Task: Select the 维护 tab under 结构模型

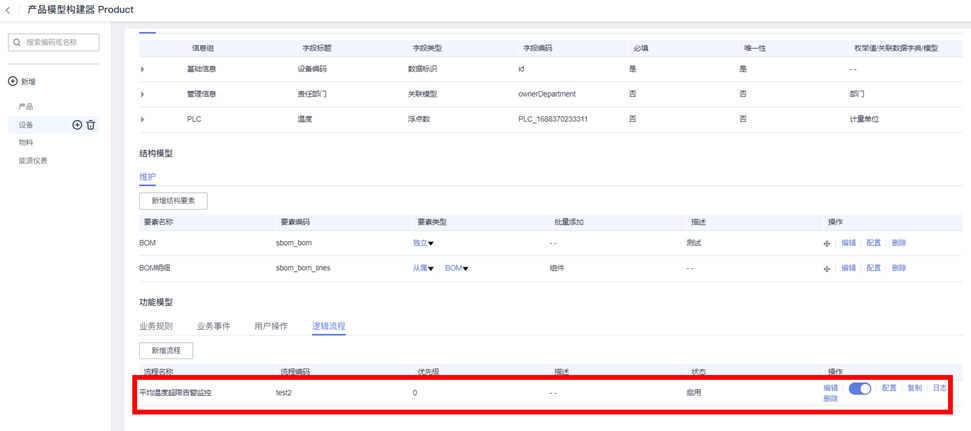Action: click(147, 176)
